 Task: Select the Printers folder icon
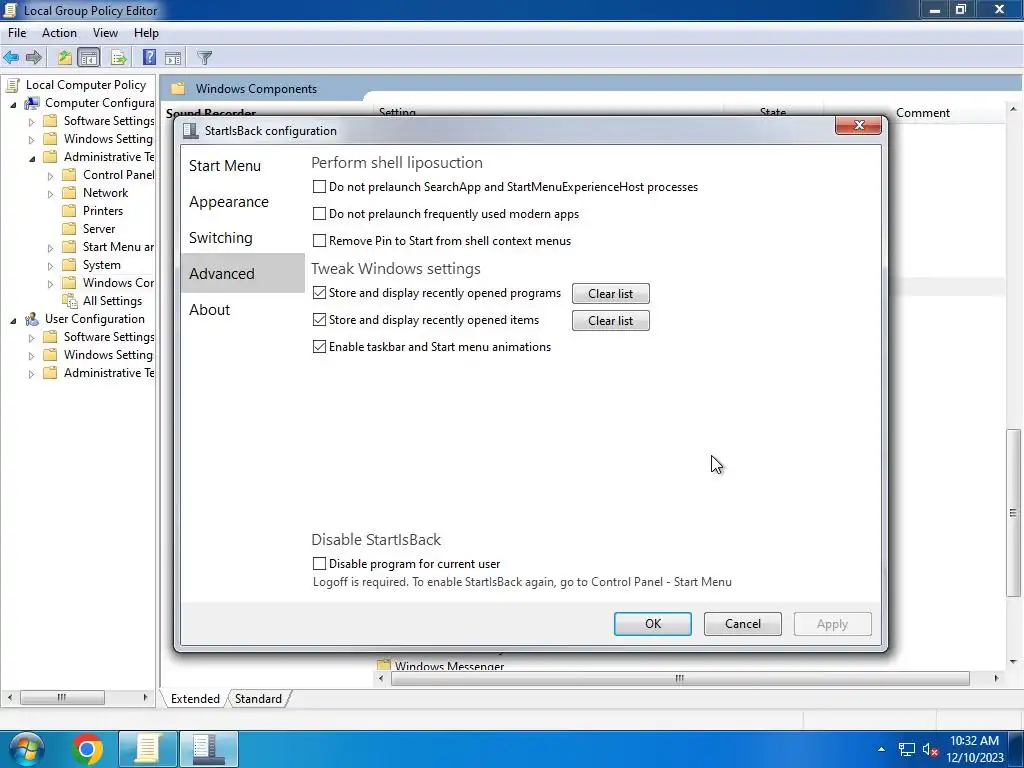(69, 211)
